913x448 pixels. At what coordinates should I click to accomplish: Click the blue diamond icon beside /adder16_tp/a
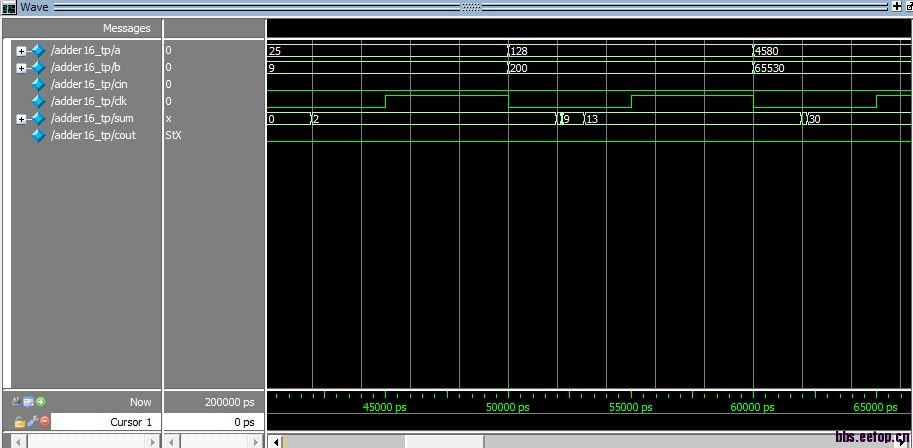tap(38, 51)
